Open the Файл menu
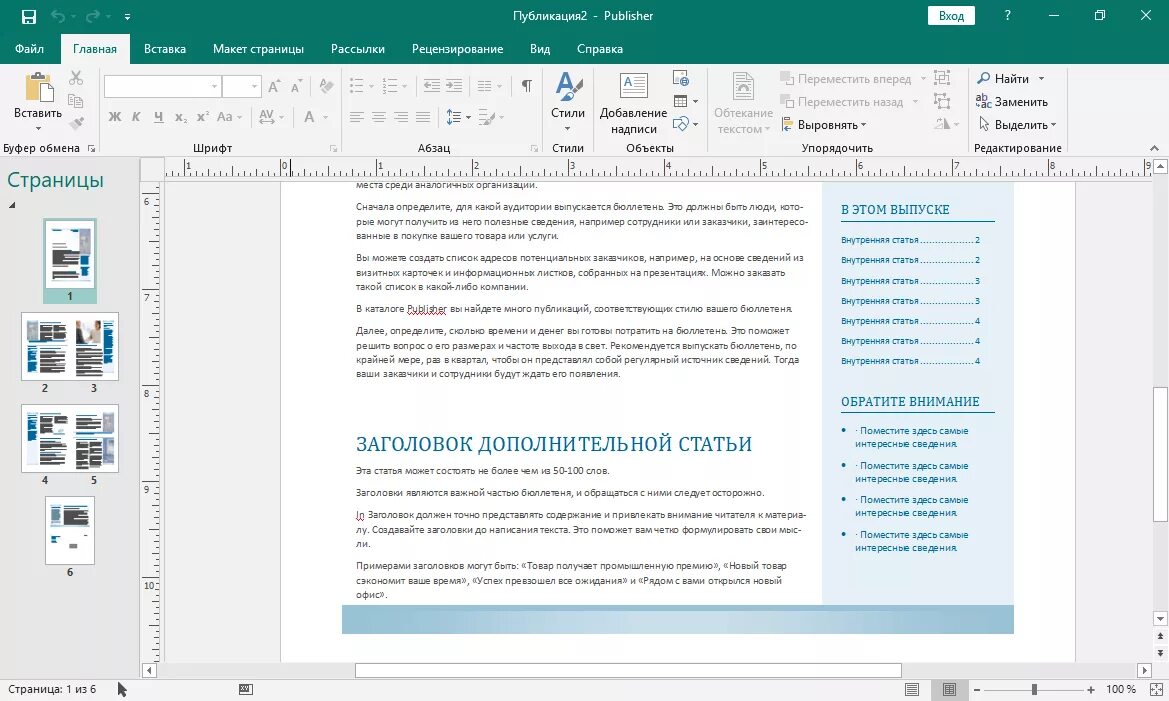1169x701 pixels. click(29, 48)
